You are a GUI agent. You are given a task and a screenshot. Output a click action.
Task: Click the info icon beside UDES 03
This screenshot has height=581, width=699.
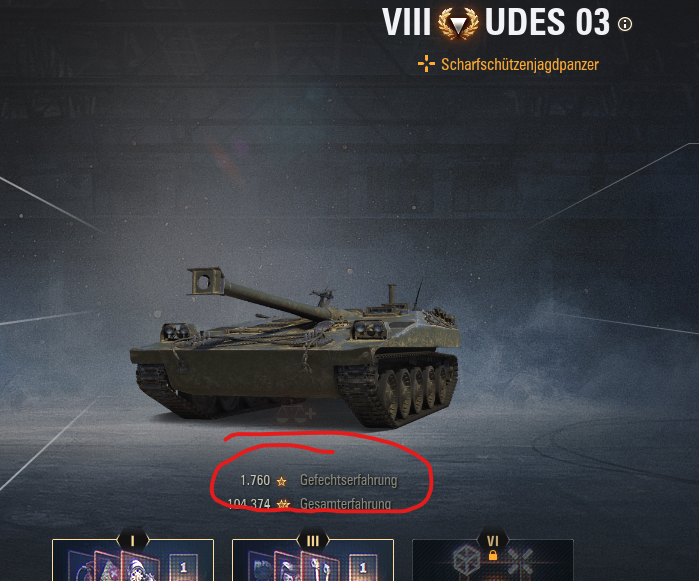pyautogui.click(x=625, y=24)
